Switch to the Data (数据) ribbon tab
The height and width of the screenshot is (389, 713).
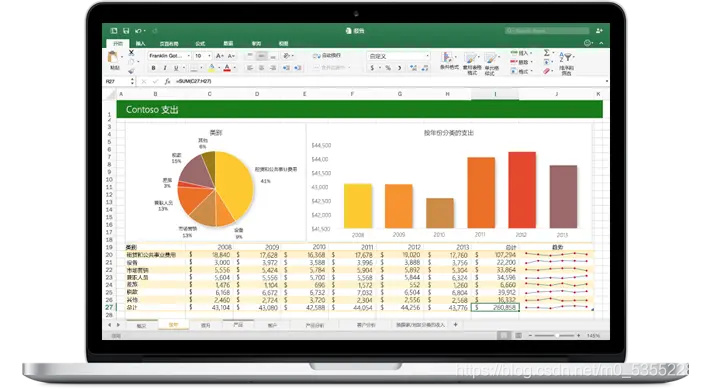tap(228, 44)
